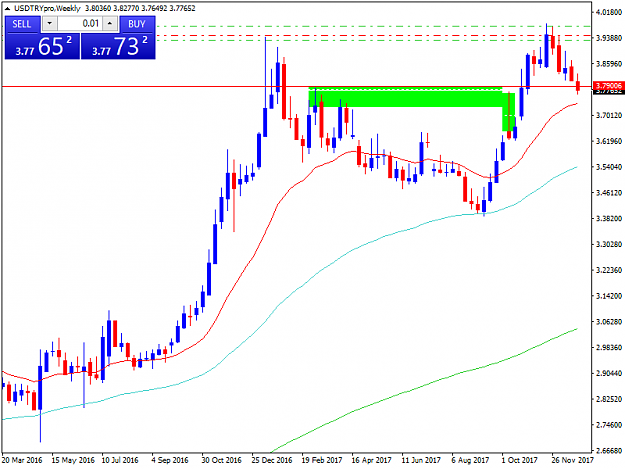This screenshot has height=469, width=625.
Task: Decrease lot volume with the down arrow
Action: coord(49,24)
